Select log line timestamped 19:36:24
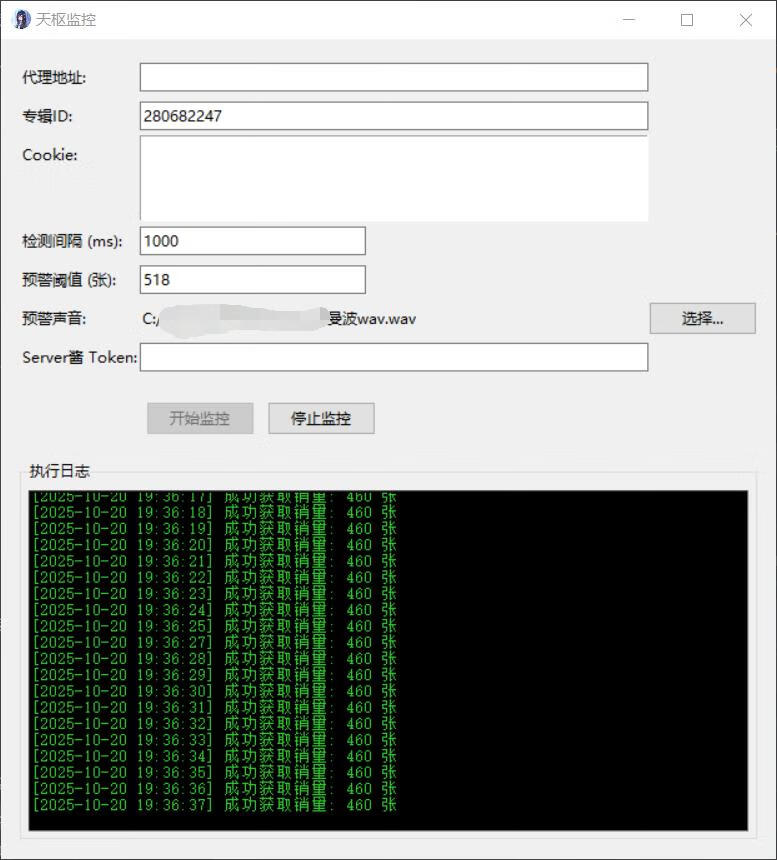The height and width of the screenshot is (860, 777). (214, 610)
